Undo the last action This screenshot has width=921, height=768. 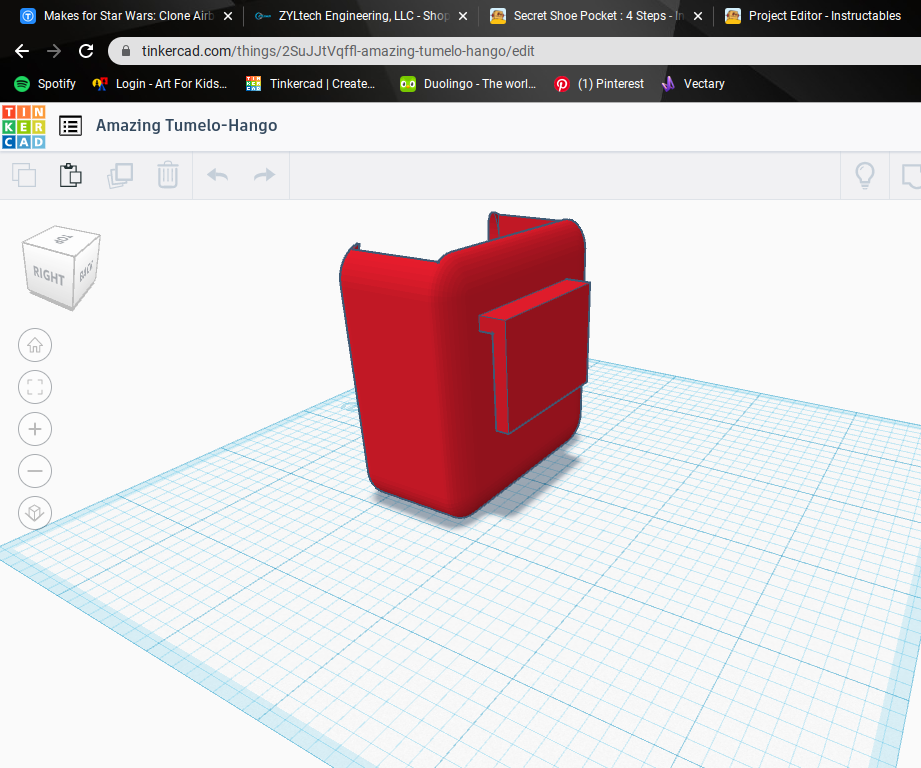pos(217,174)
